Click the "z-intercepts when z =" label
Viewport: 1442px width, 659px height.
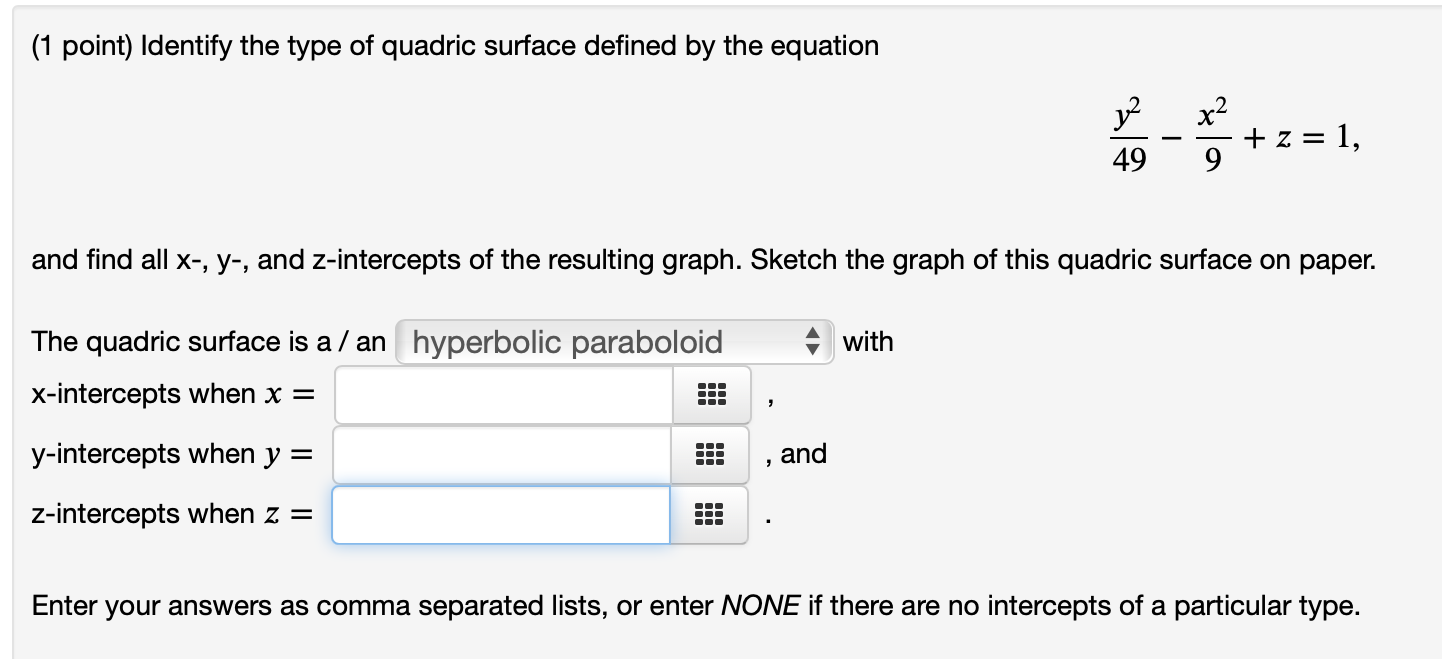(172, 515)
